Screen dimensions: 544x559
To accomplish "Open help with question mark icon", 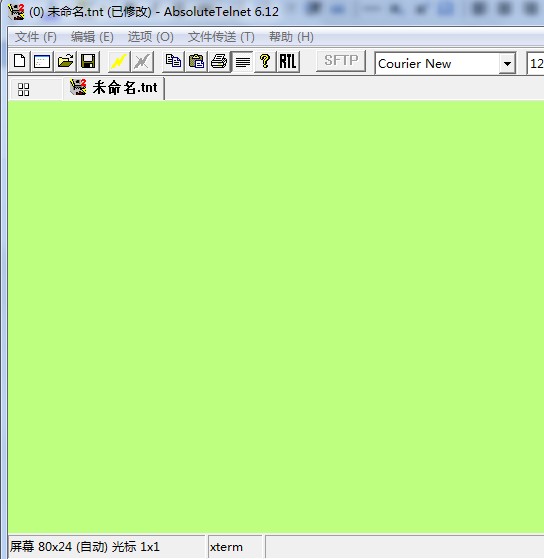I will [265, 62].
